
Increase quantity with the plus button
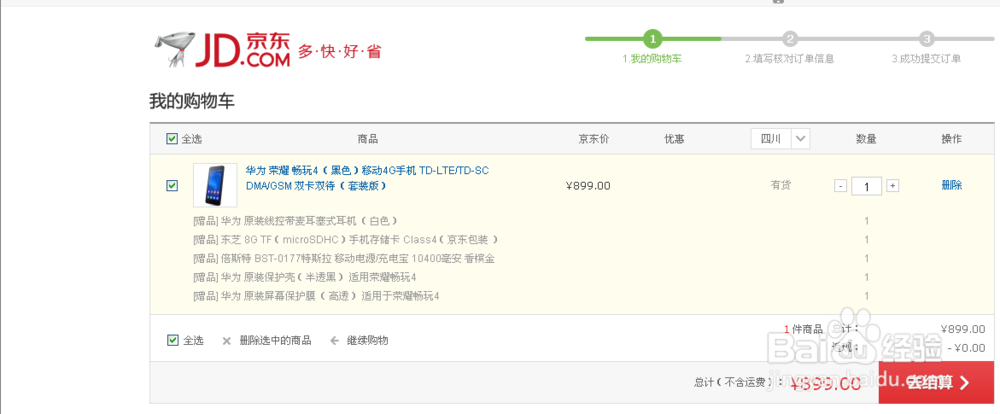coord(892,185)
